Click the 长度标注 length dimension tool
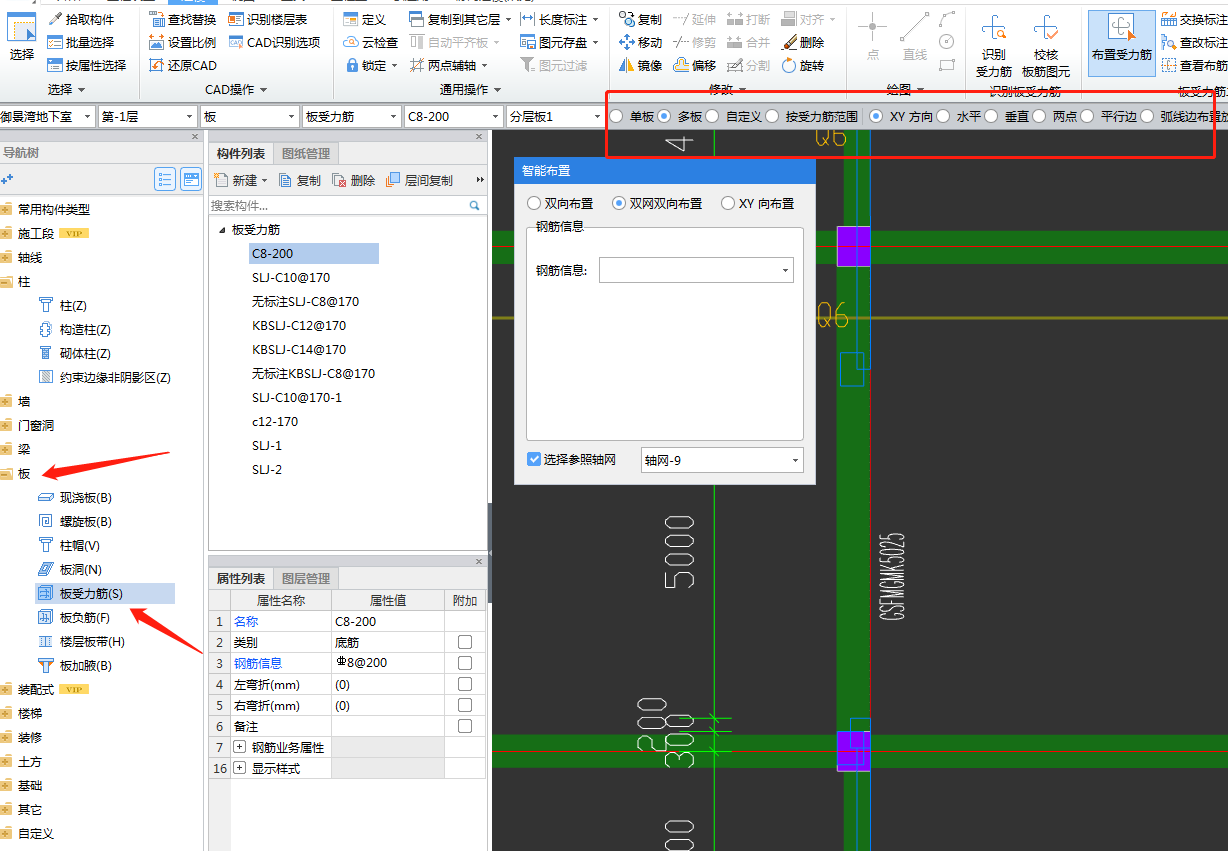 [560, 19]
